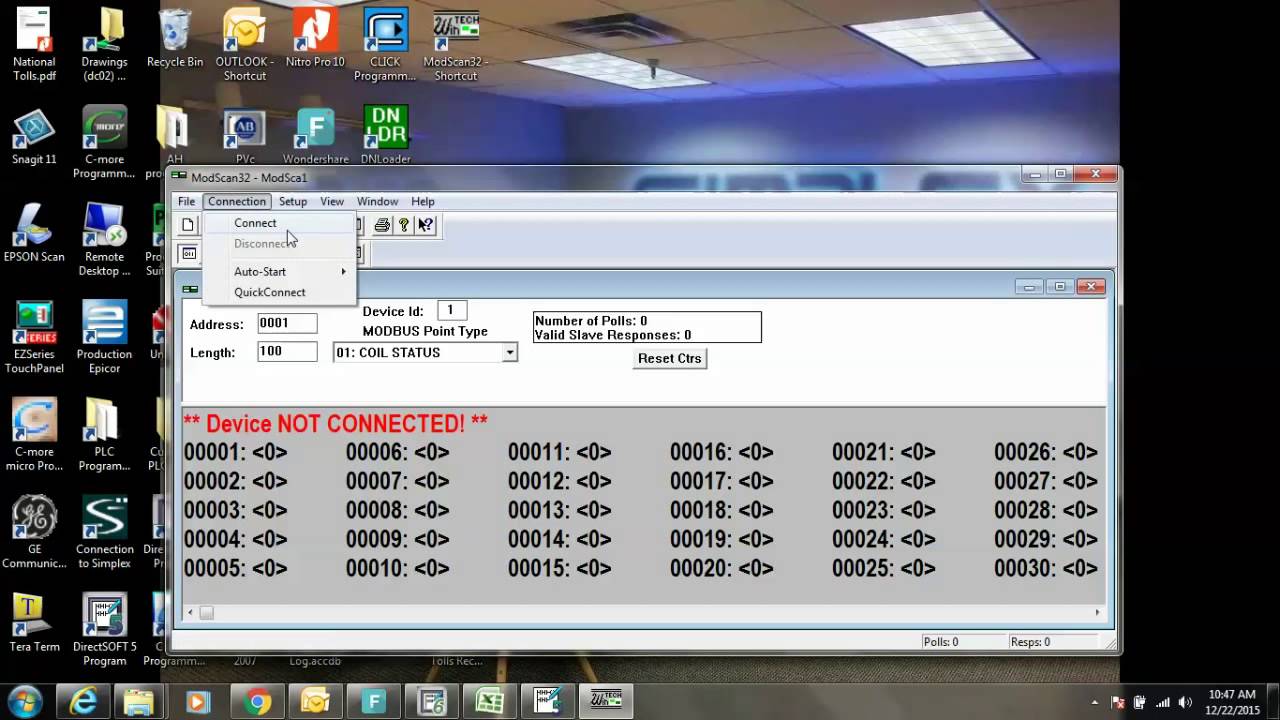
Task: Click coil entry 00015: <0>
Action: click(x=560, y=568)
